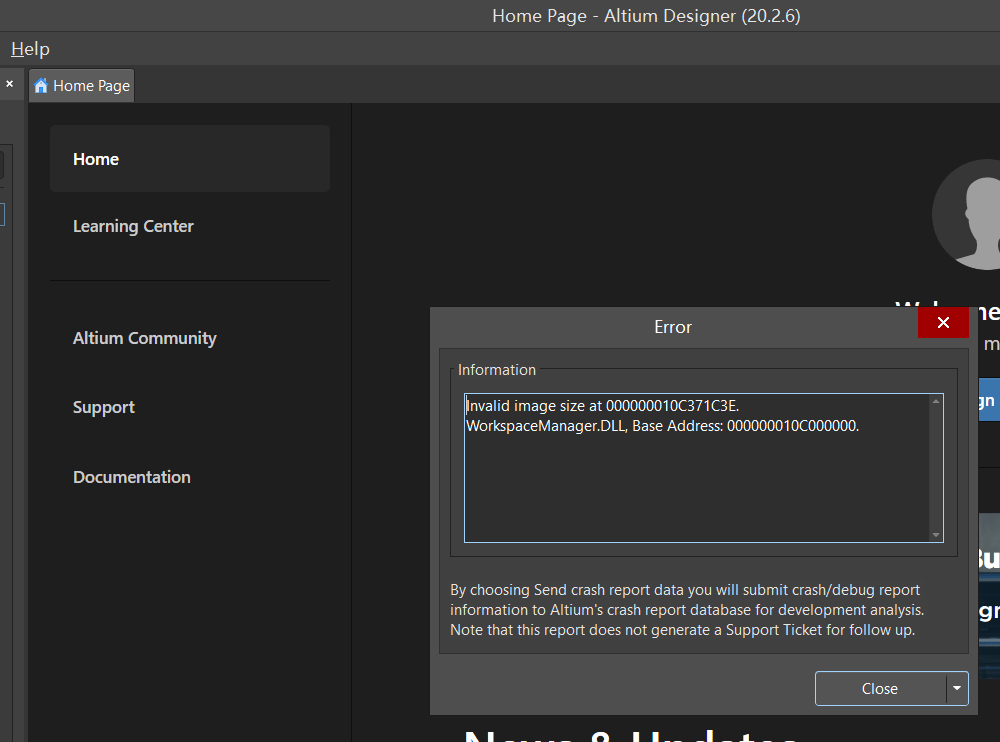Image resolution: width=1000 pixels, height=742 pixels.
Task: Click the house icon on Home Page tab
Action: click(x=41, y=85)
